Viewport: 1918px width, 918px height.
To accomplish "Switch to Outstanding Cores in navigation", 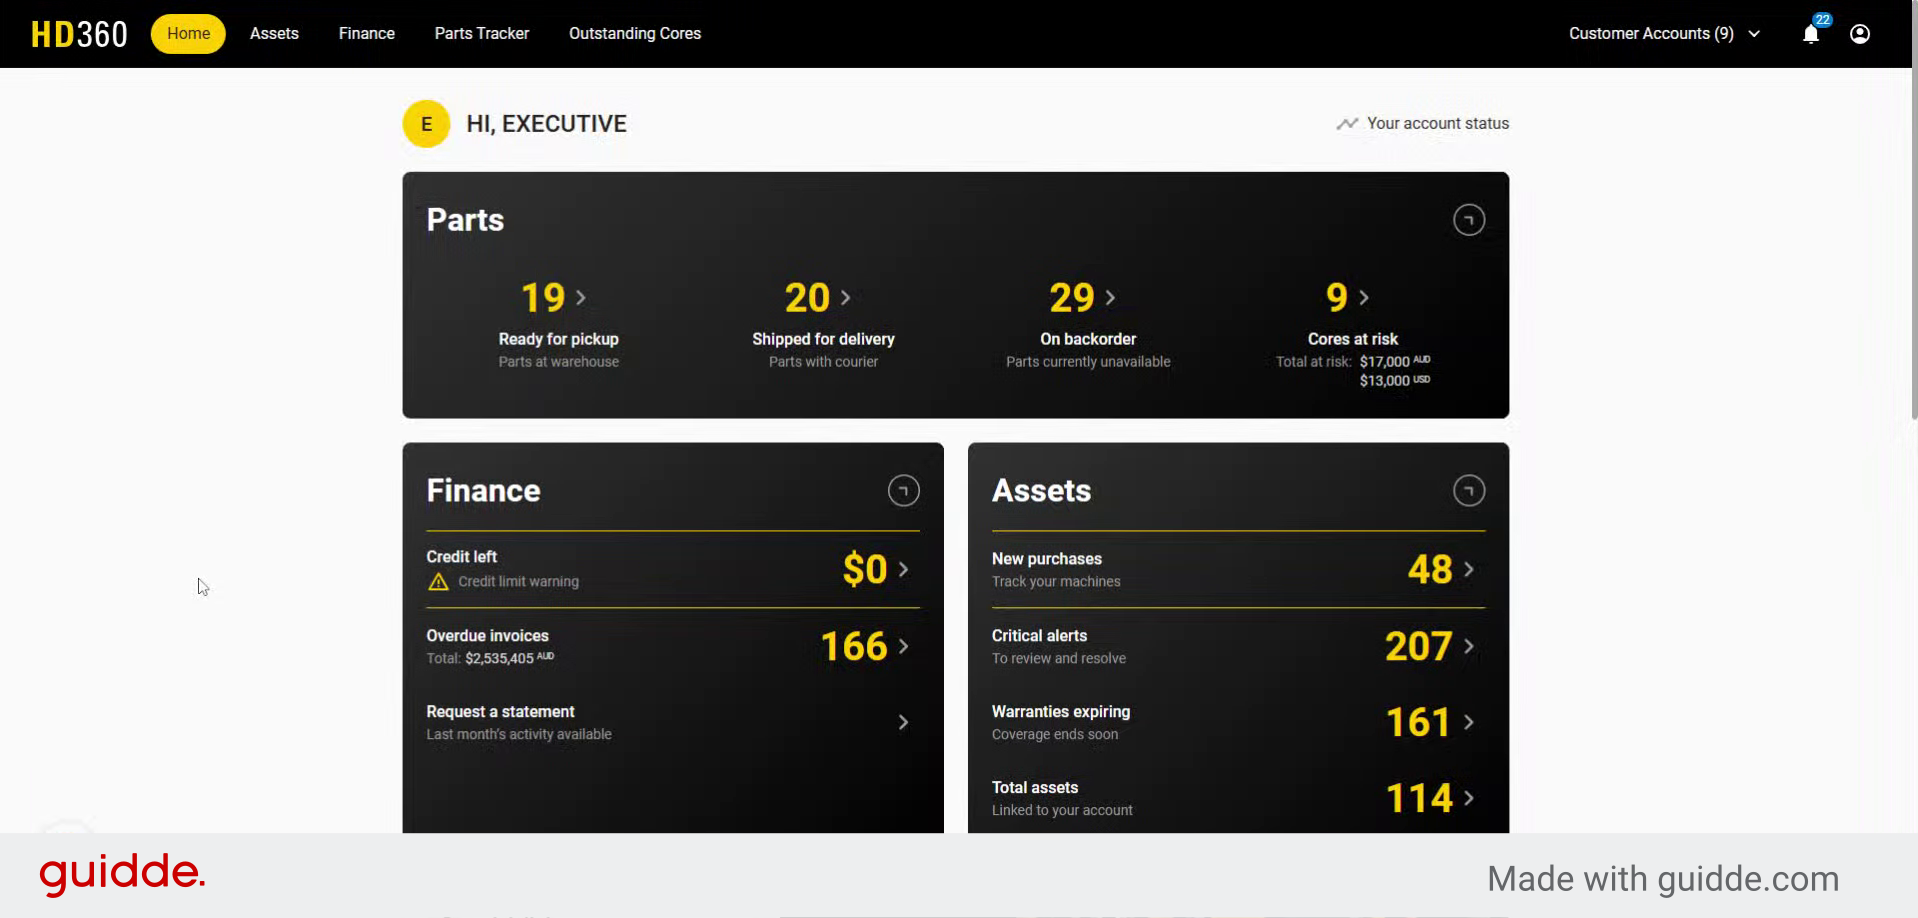I will point(634,34).
